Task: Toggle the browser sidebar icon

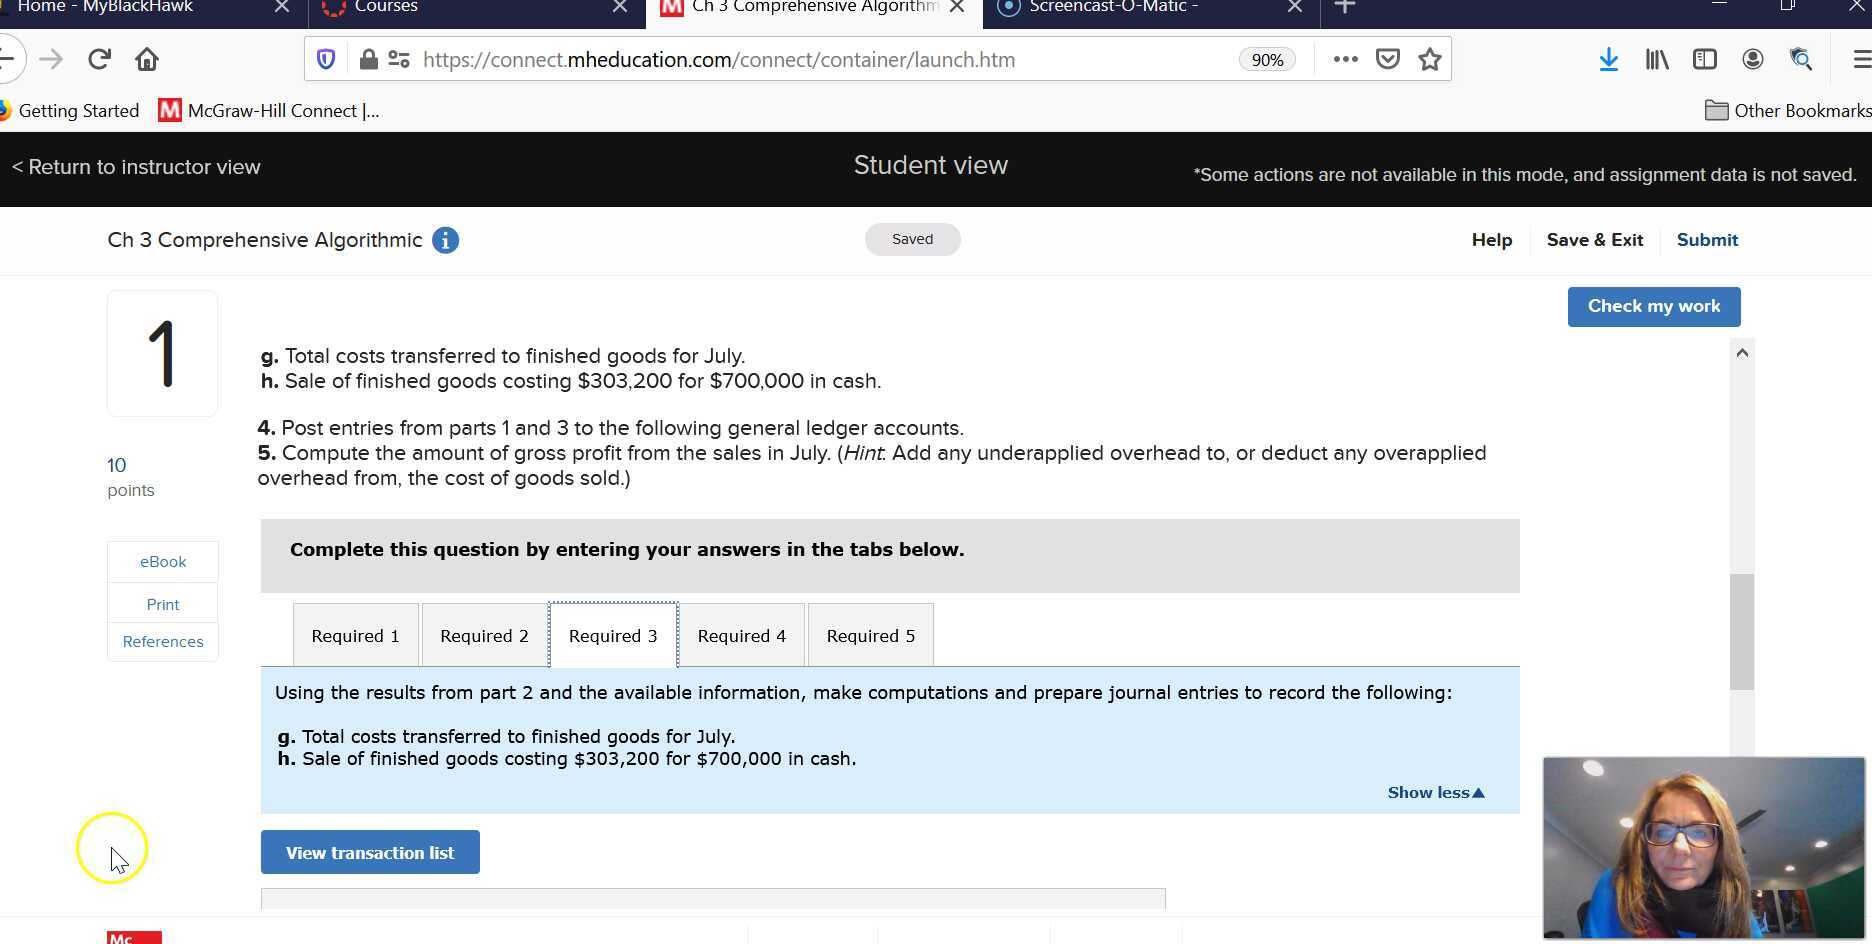Action: coord(1704,59)
